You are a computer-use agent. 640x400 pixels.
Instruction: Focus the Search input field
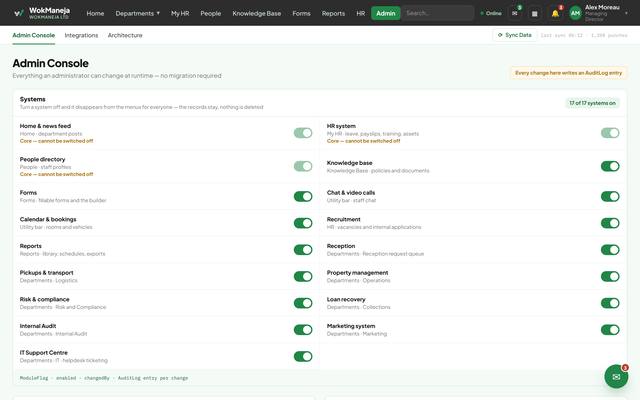[438, 13]
